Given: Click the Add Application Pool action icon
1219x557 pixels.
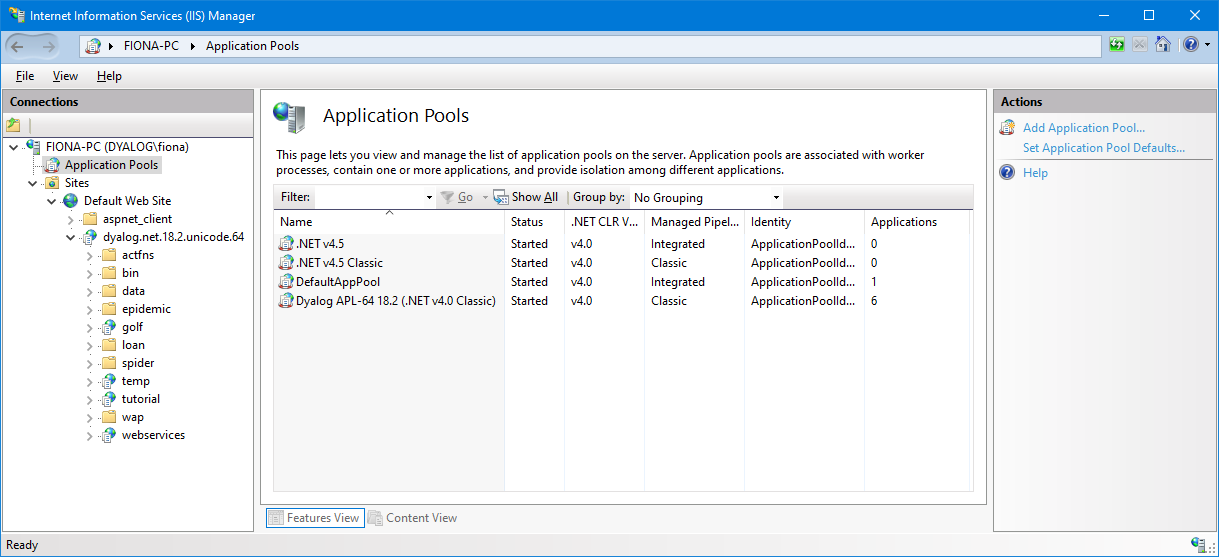Looking at the screenshot, I should (x=1008, y=128).
